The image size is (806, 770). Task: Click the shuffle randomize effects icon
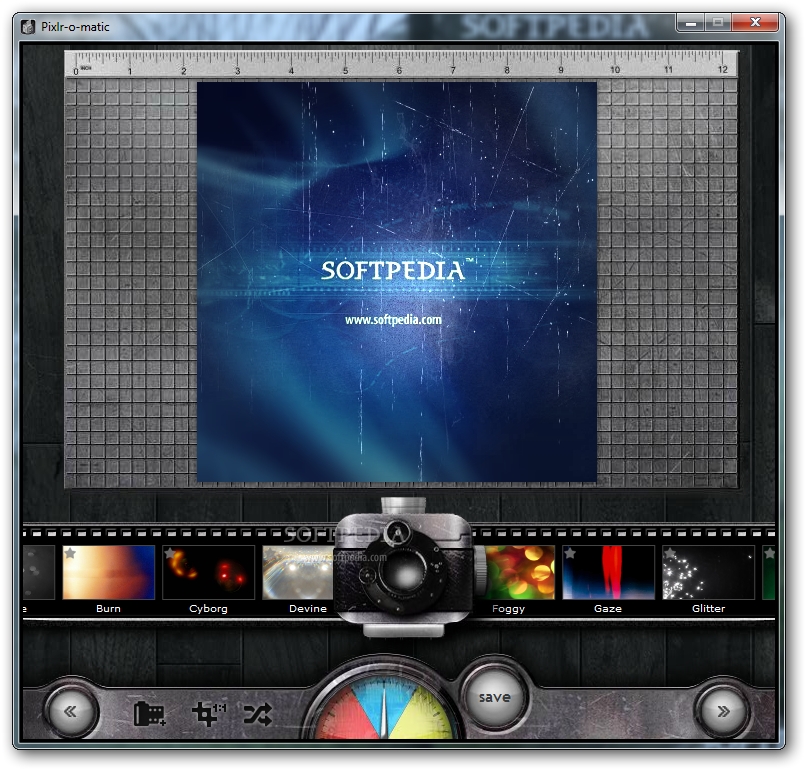(x=258, y=714)
